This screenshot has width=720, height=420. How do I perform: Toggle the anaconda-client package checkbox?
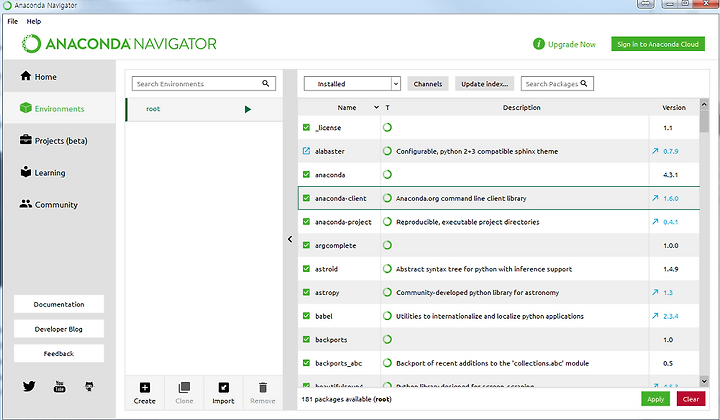pos(306,198)
